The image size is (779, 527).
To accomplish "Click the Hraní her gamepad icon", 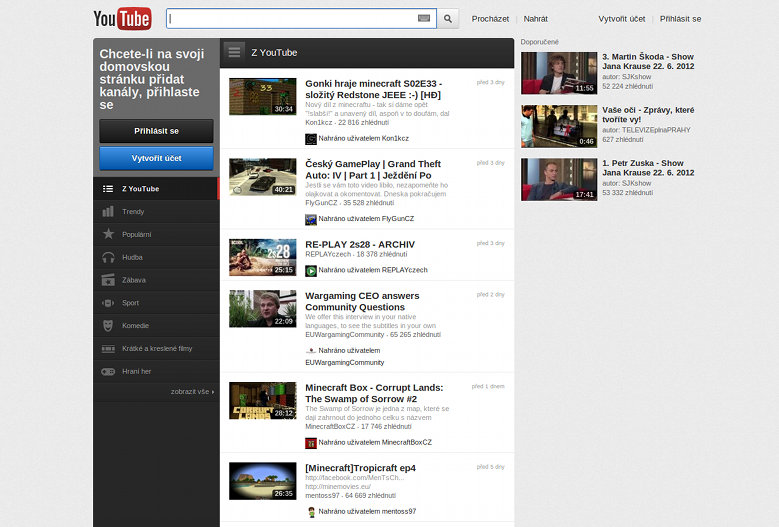I will click(x=108, y=372).
